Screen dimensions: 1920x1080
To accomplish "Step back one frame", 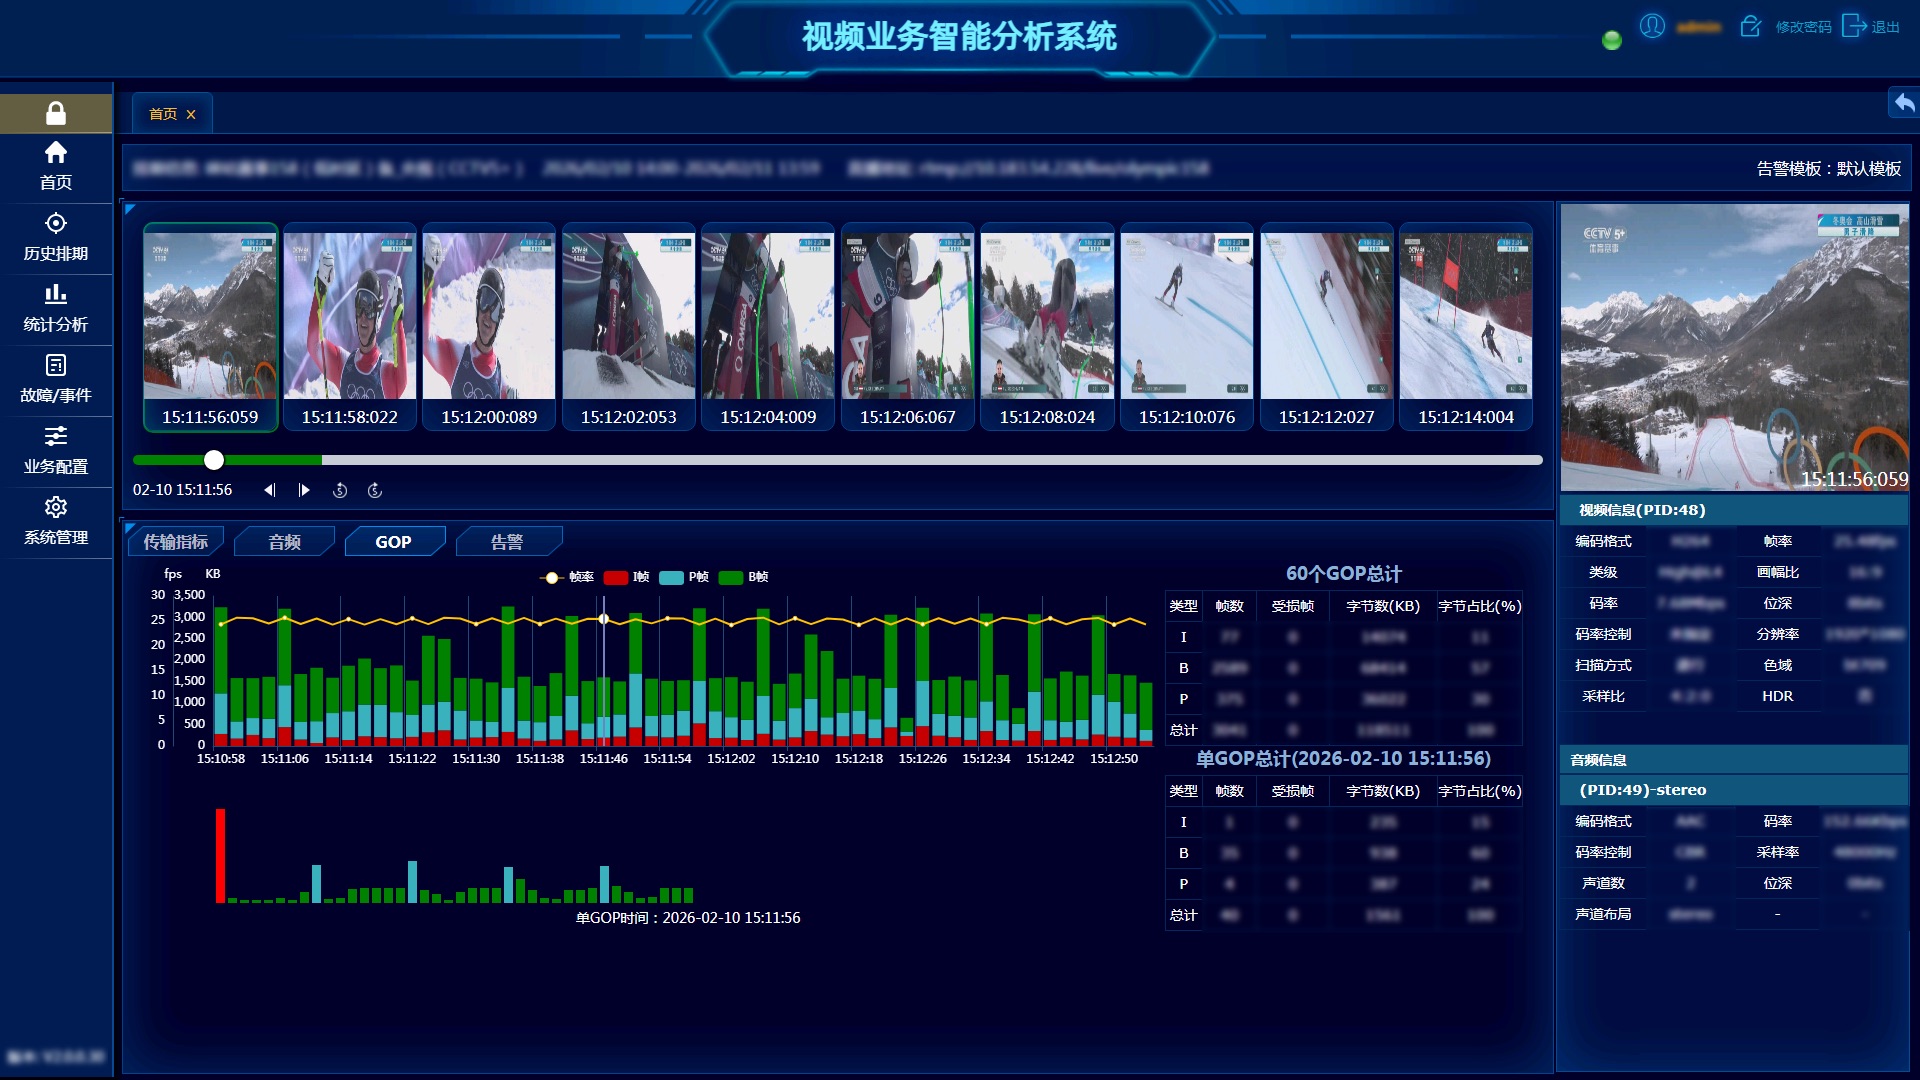I will tap(269, 490).
